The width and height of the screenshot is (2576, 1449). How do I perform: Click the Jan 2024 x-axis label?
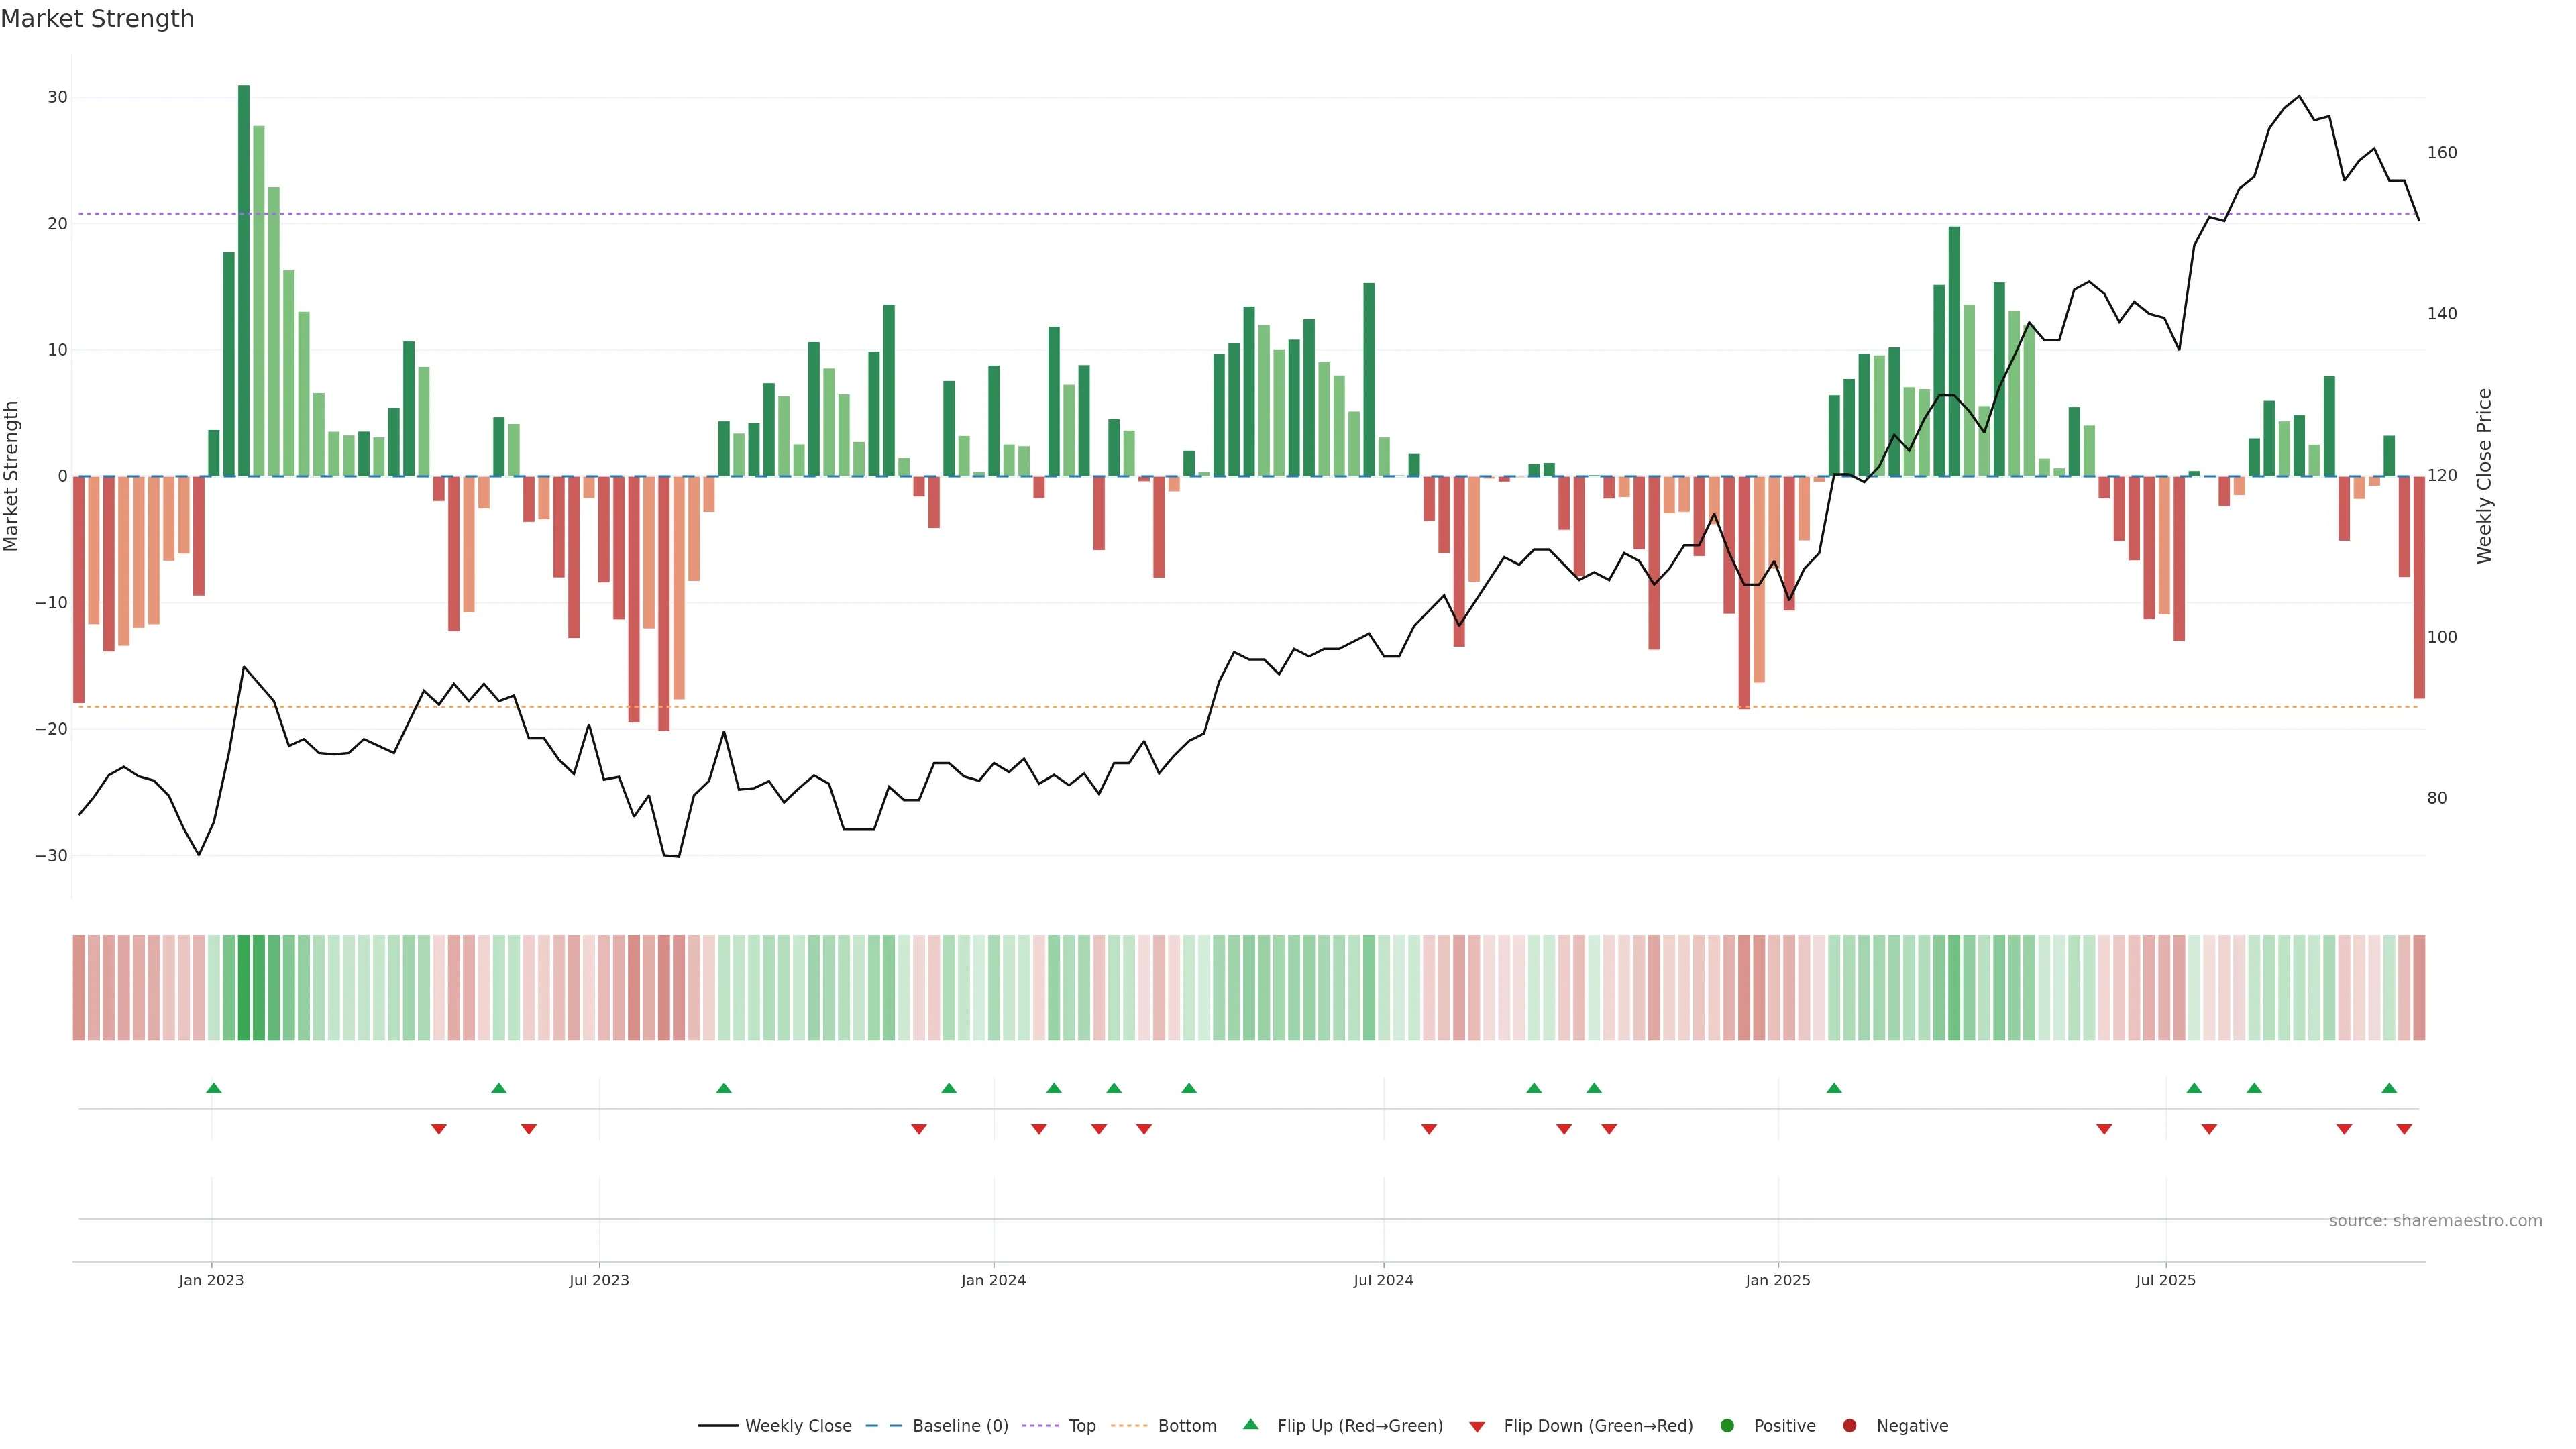(x=993, y=1280)
